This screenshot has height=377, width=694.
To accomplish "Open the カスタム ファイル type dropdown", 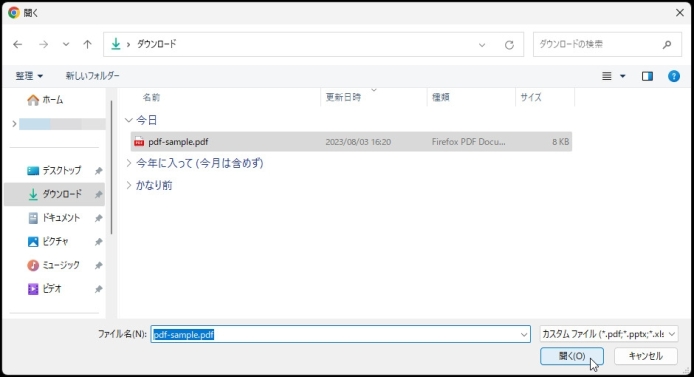I will pos(609,334).
